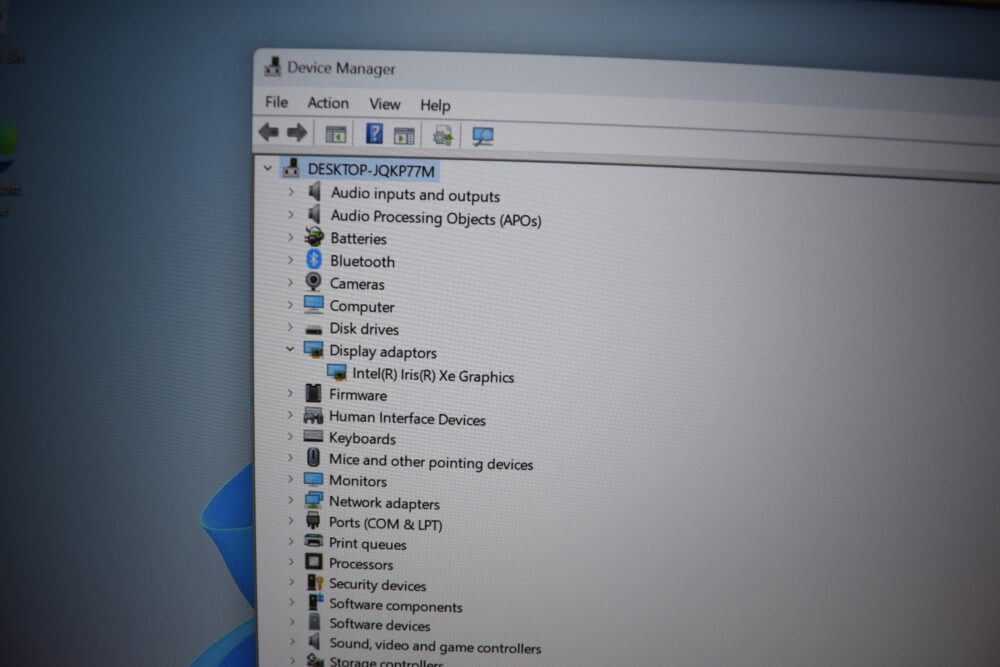Click the Update device driver toolbar icon
The width and height of the screenshot is (1000, 667).
pos(443,136)
